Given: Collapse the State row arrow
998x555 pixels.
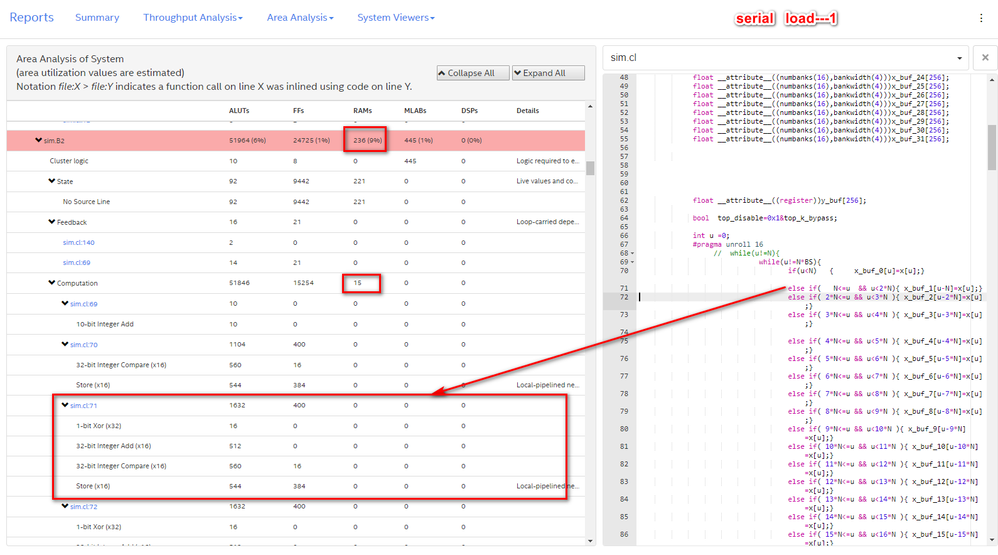Looking at the screenshot, I should point(52,181).
